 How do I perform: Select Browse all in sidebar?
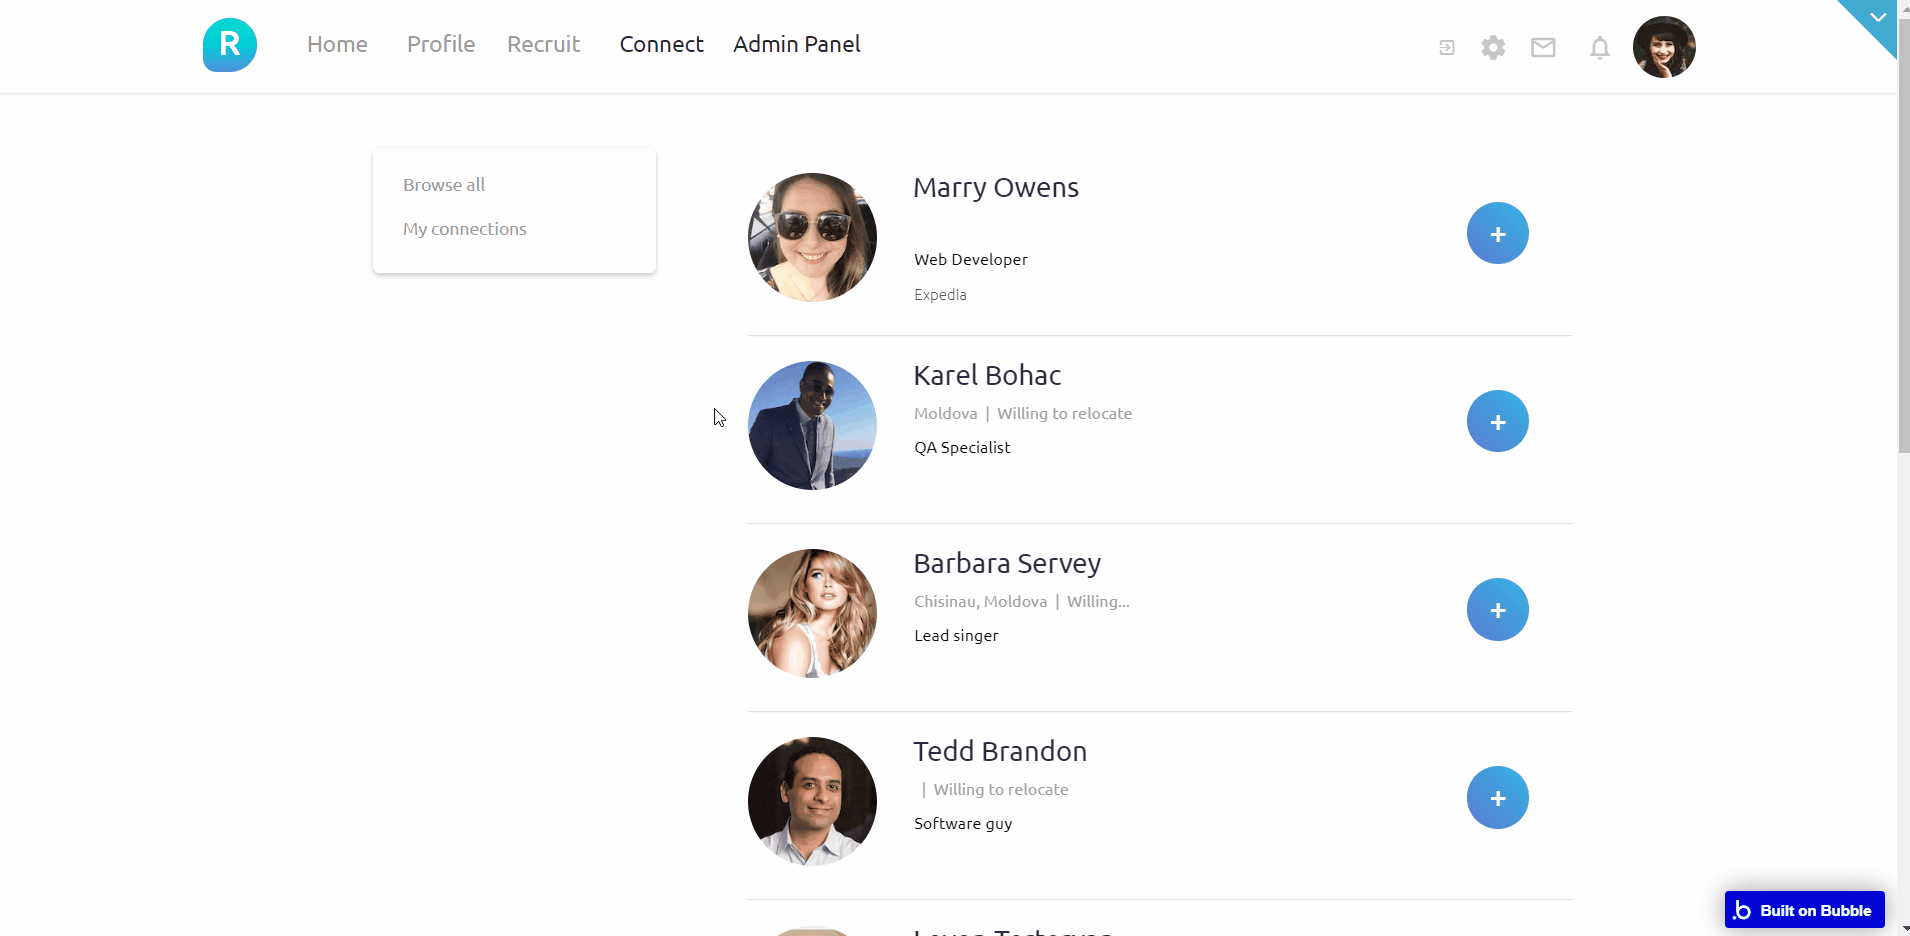[444, 185]
